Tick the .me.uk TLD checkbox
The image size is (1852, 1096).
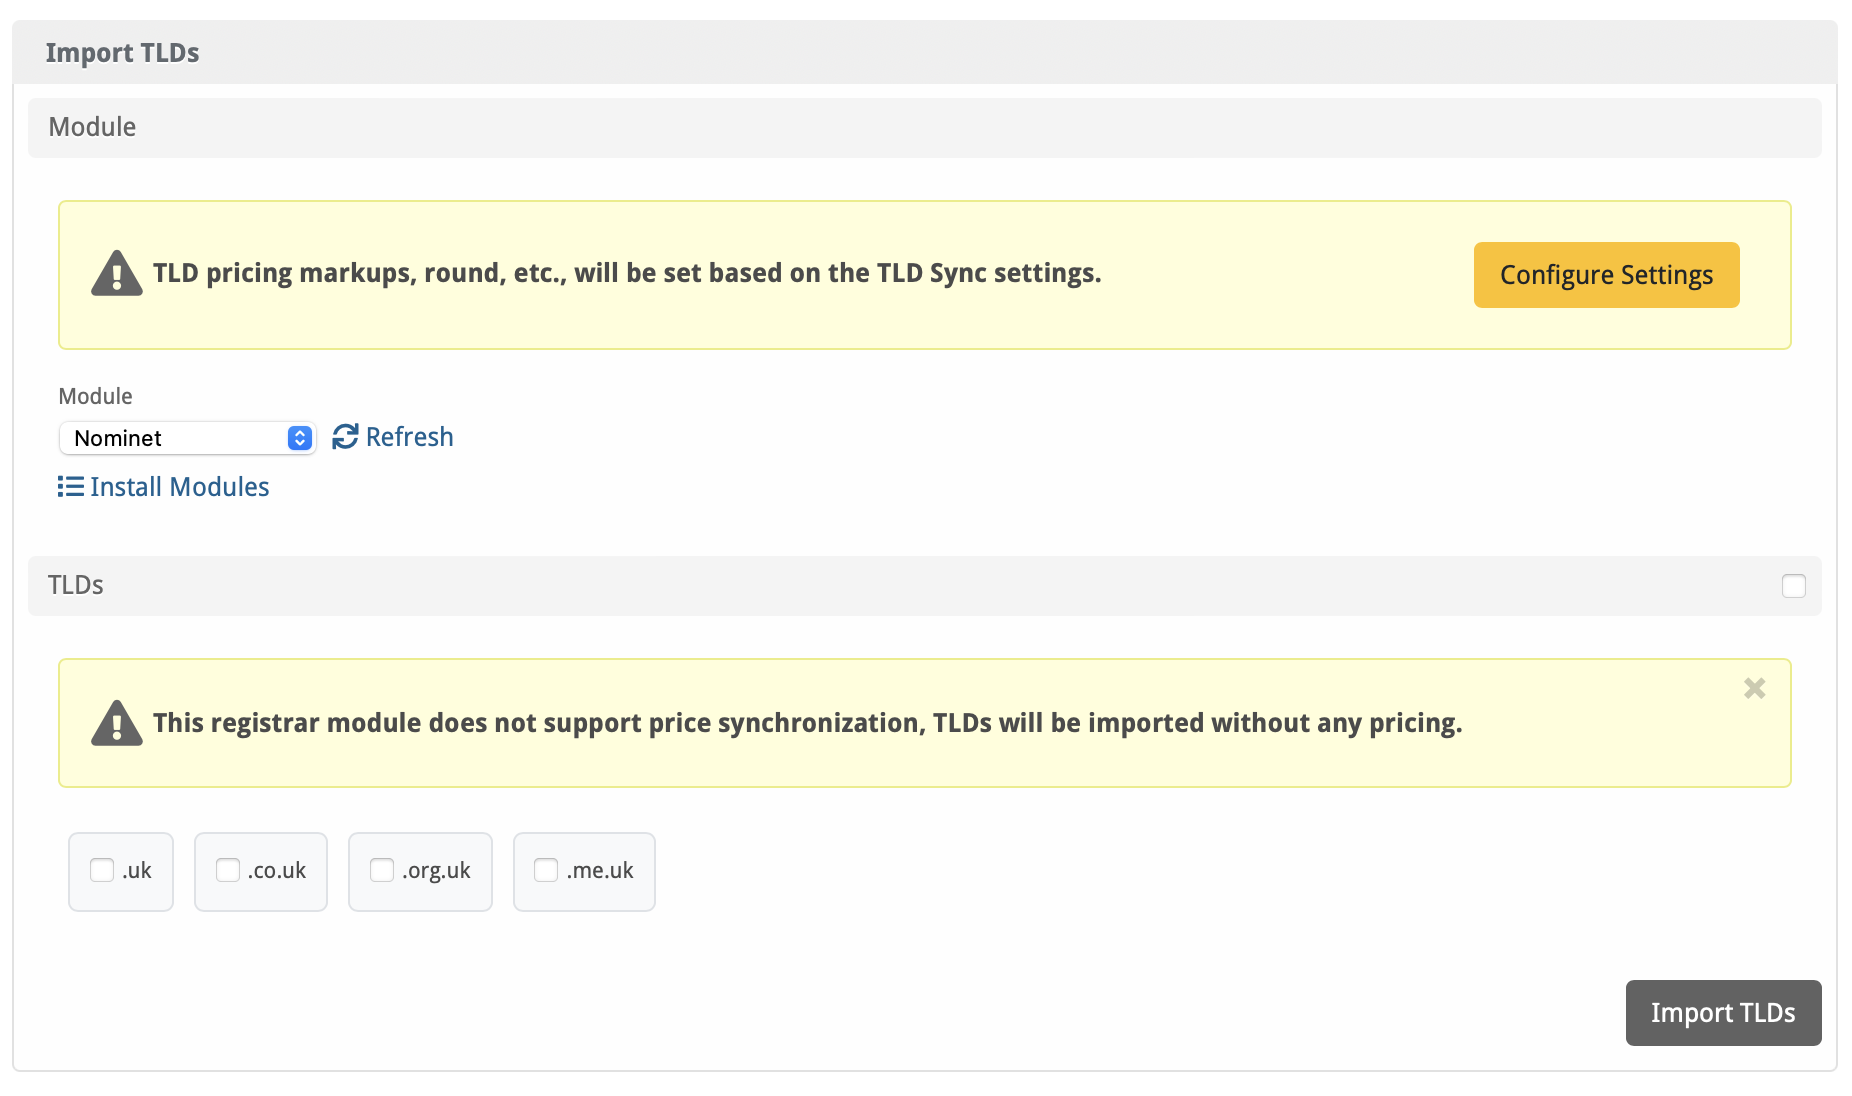point(546,870)
